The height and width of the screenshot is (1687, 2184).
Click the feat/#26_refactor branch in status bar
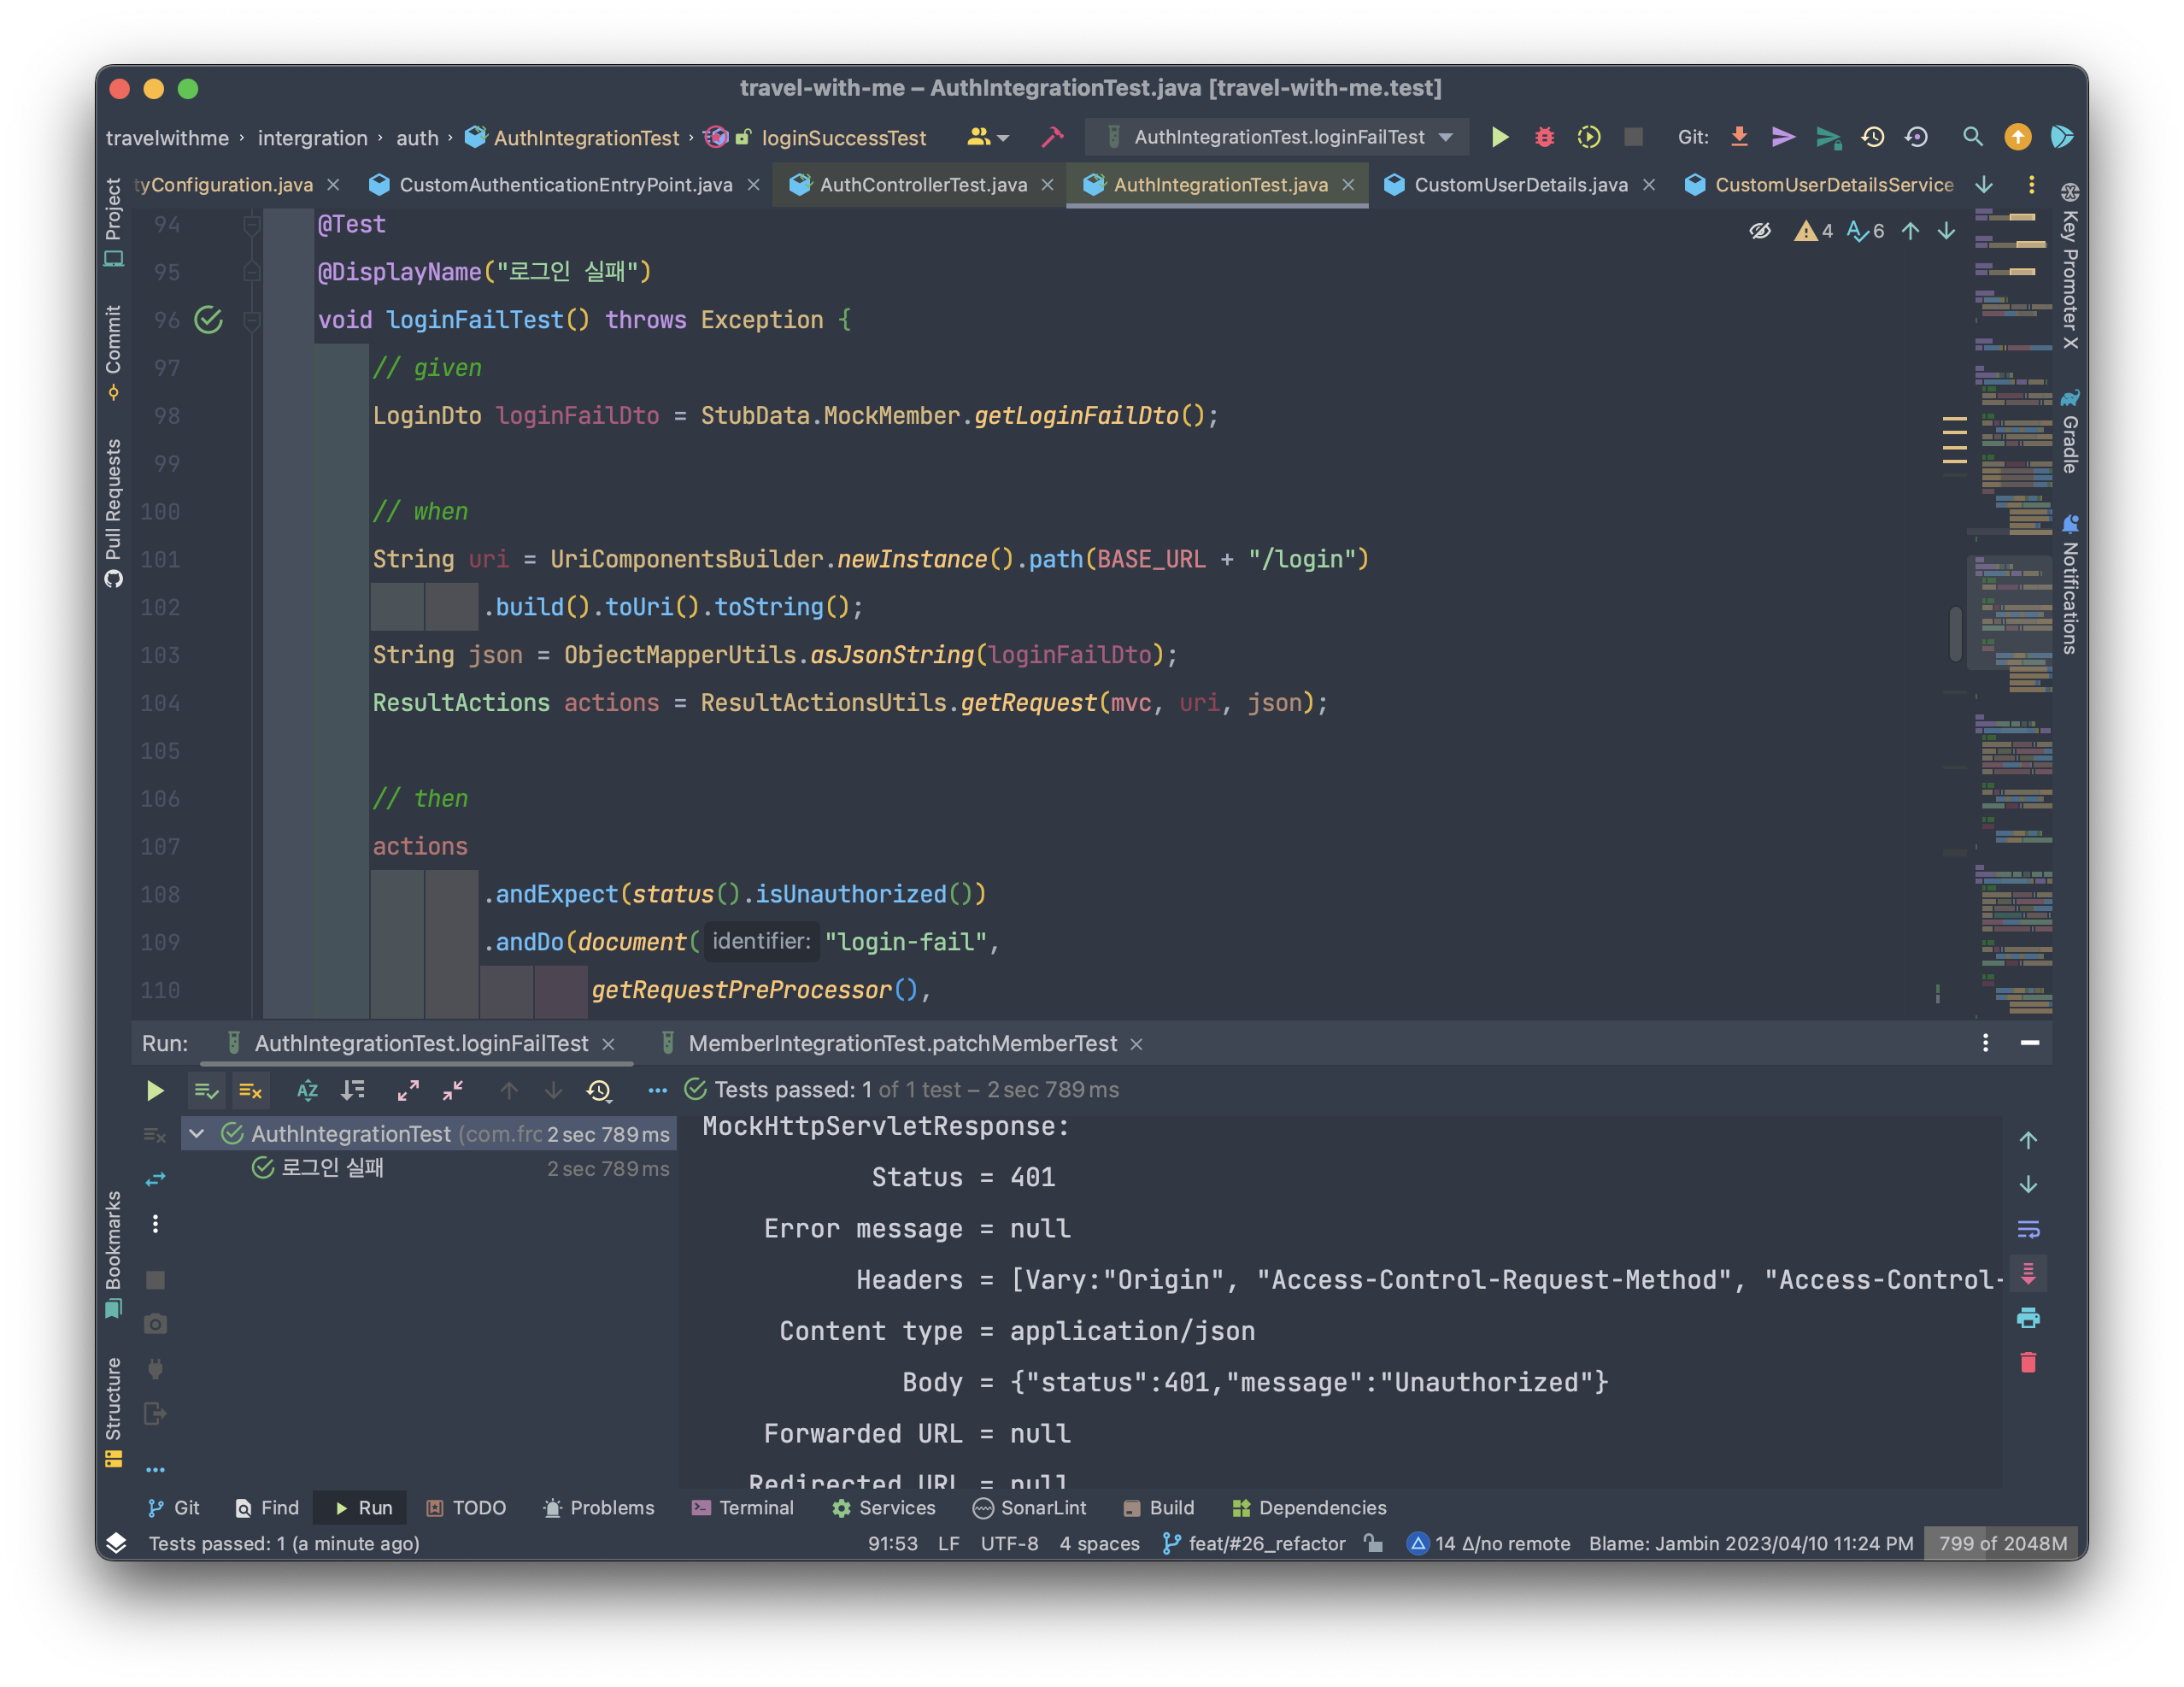1265,1543
